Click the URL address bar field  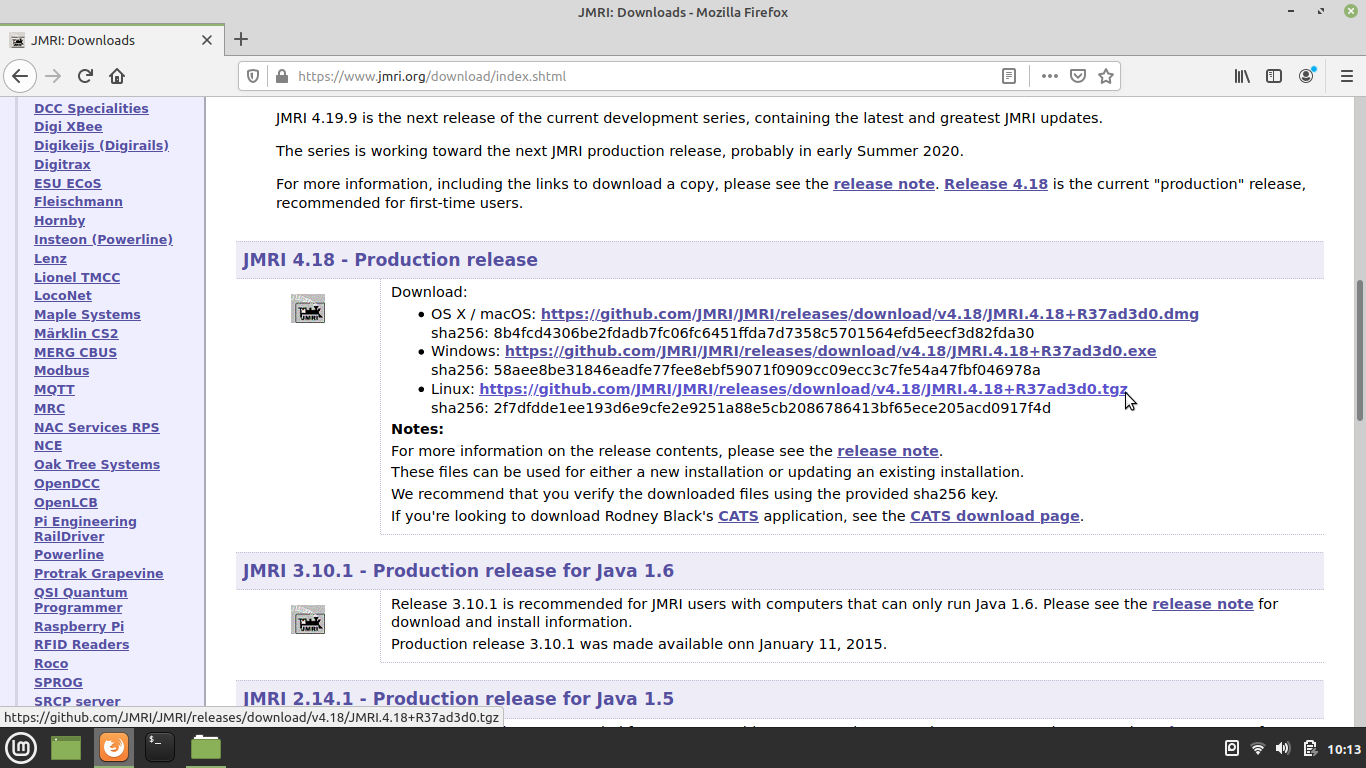click(640, 76)
